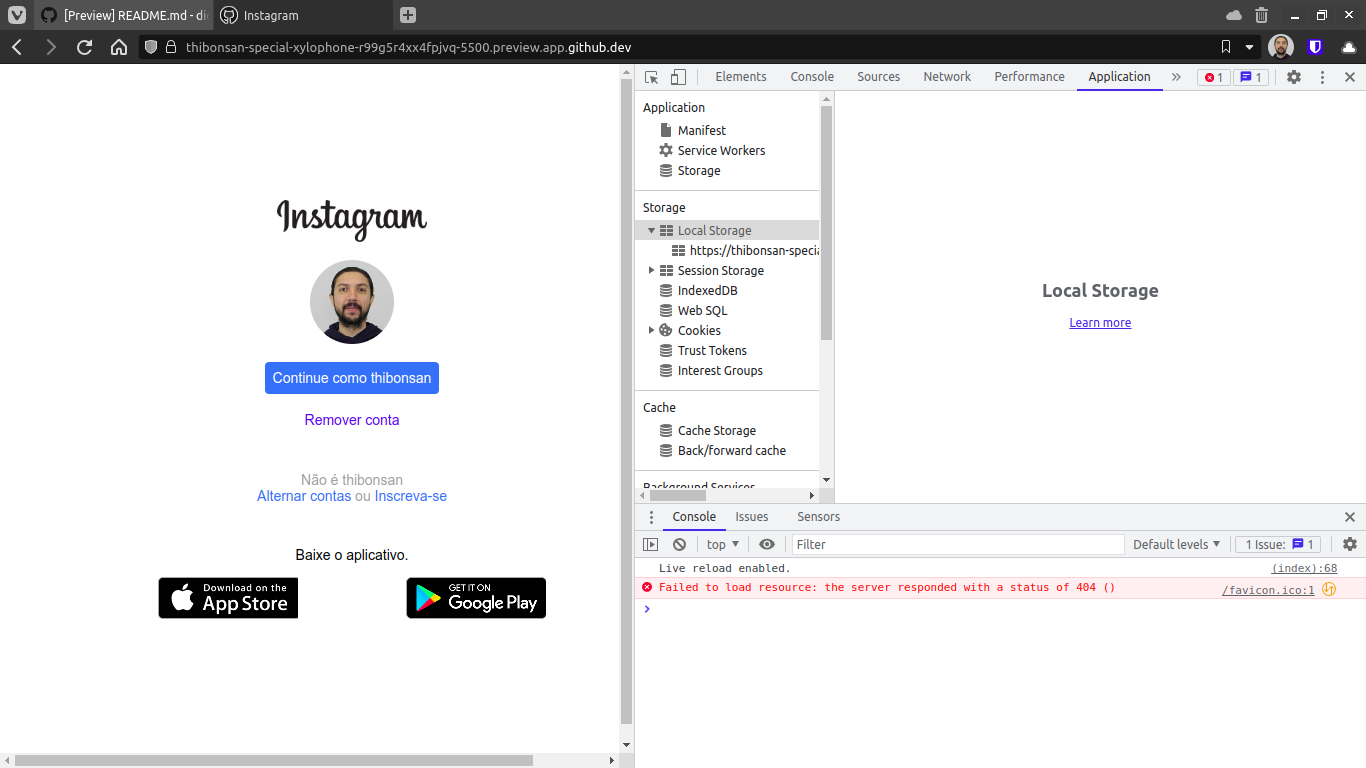
Task: Open the Learn more link
Action: (1100, 323)
